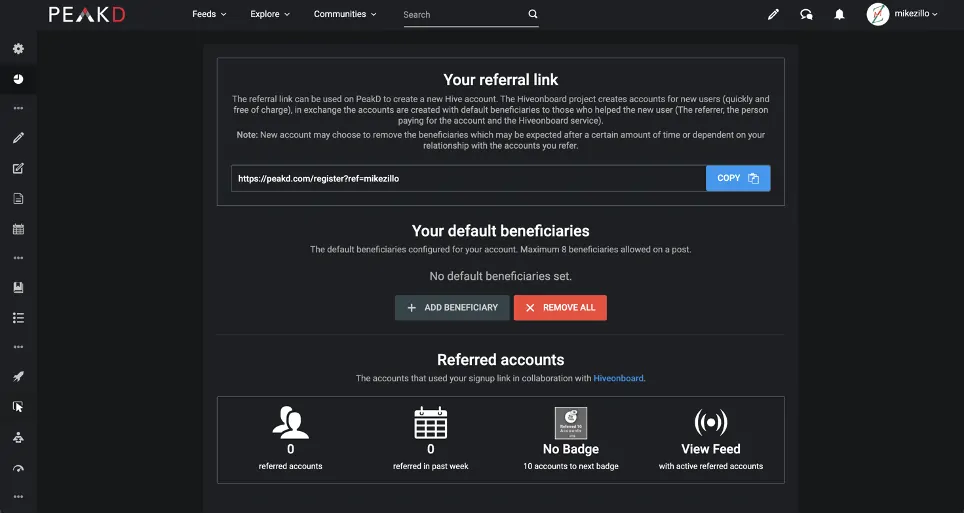Image resolution: width=964 pixels, height=514 pixels.
Task: Click the View Feed text
Action: coord(711,449)
